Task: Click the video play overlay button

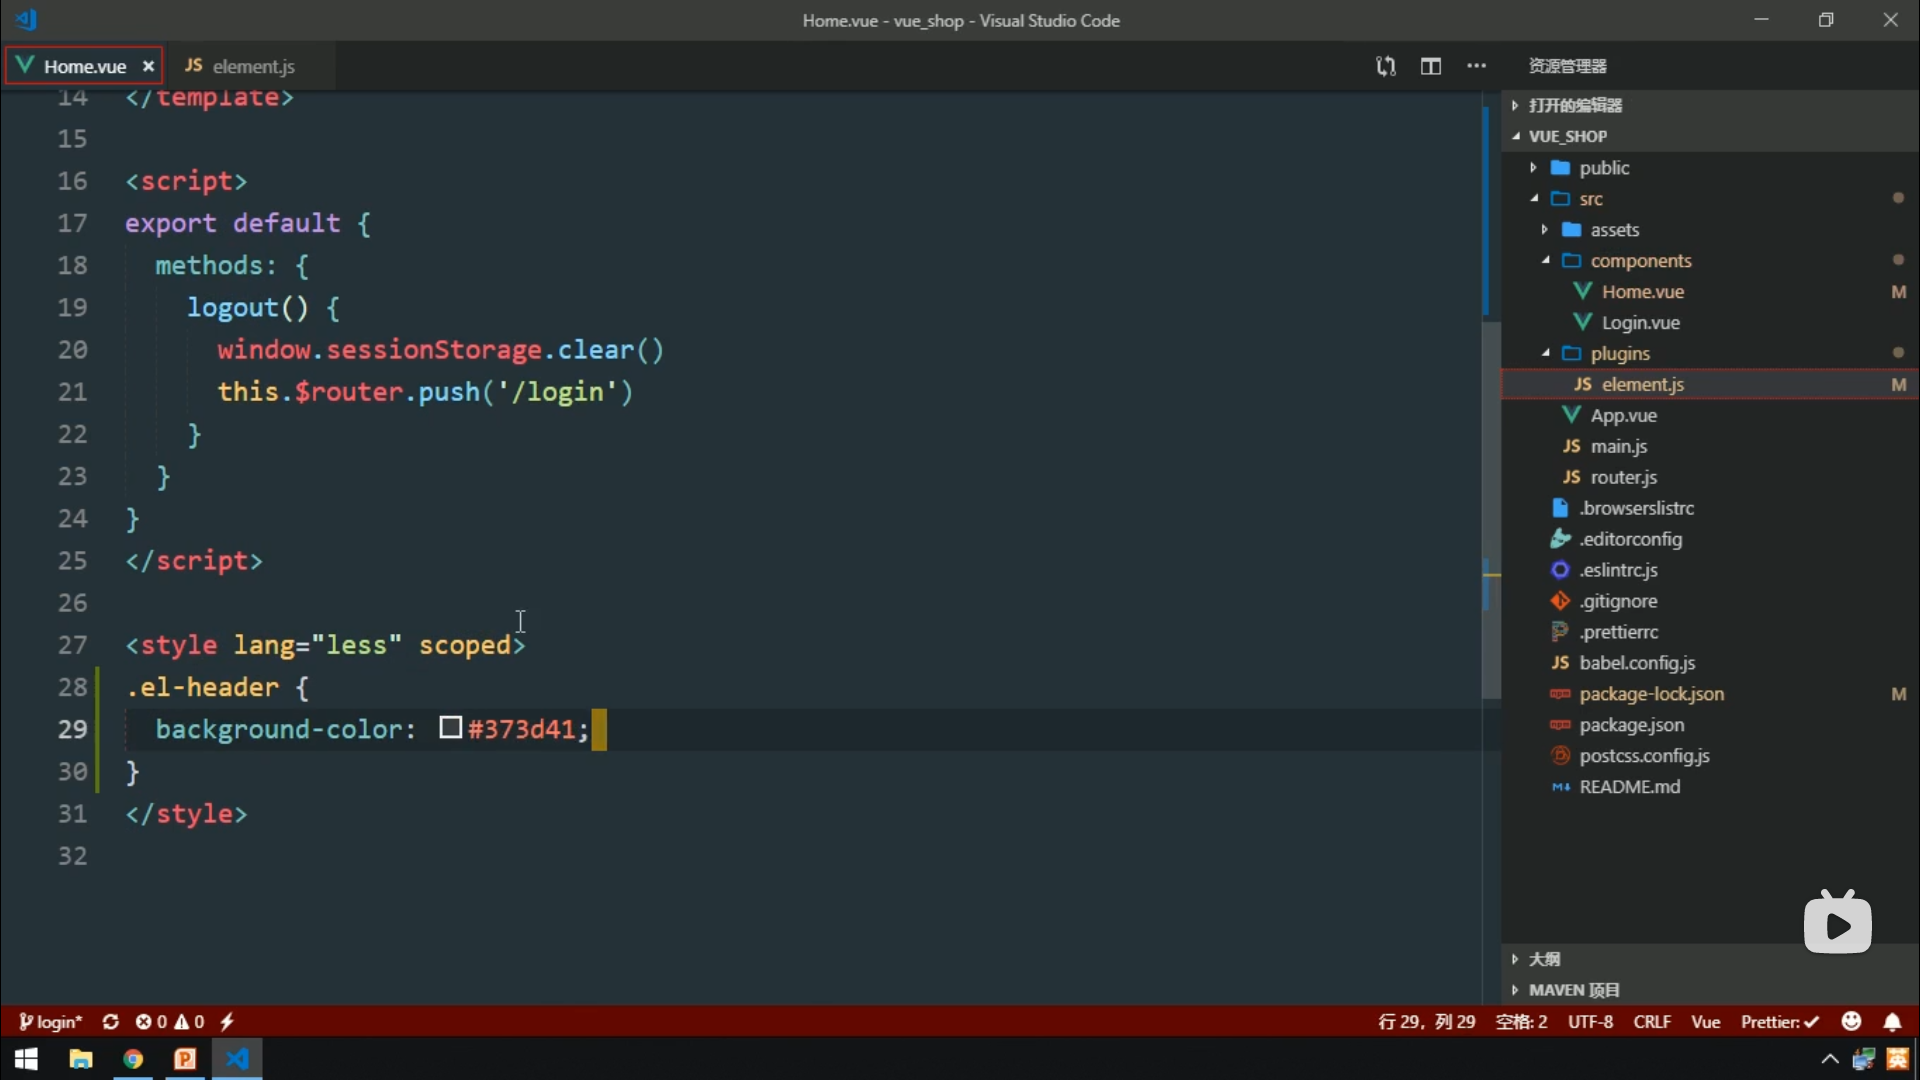Action: pyautogui.click(x=1838, y=924)
